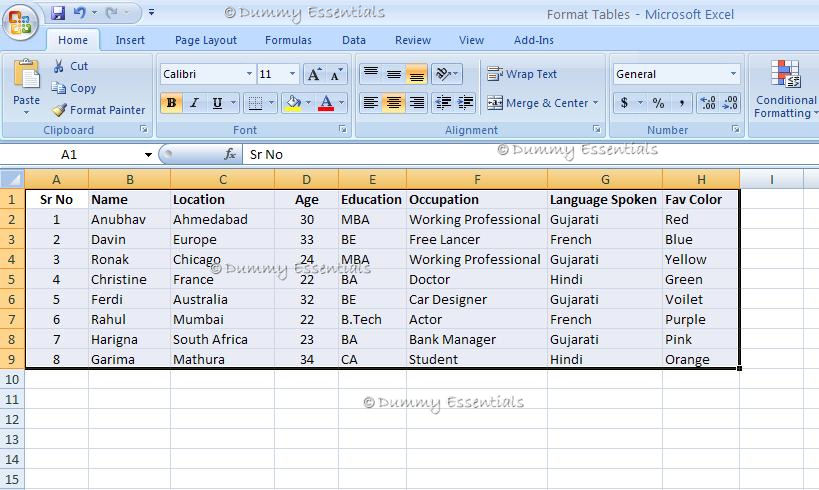The width and height of the screenshot is (819, 490).
Task: Toggle bold formatting
Action: [171, 103]
